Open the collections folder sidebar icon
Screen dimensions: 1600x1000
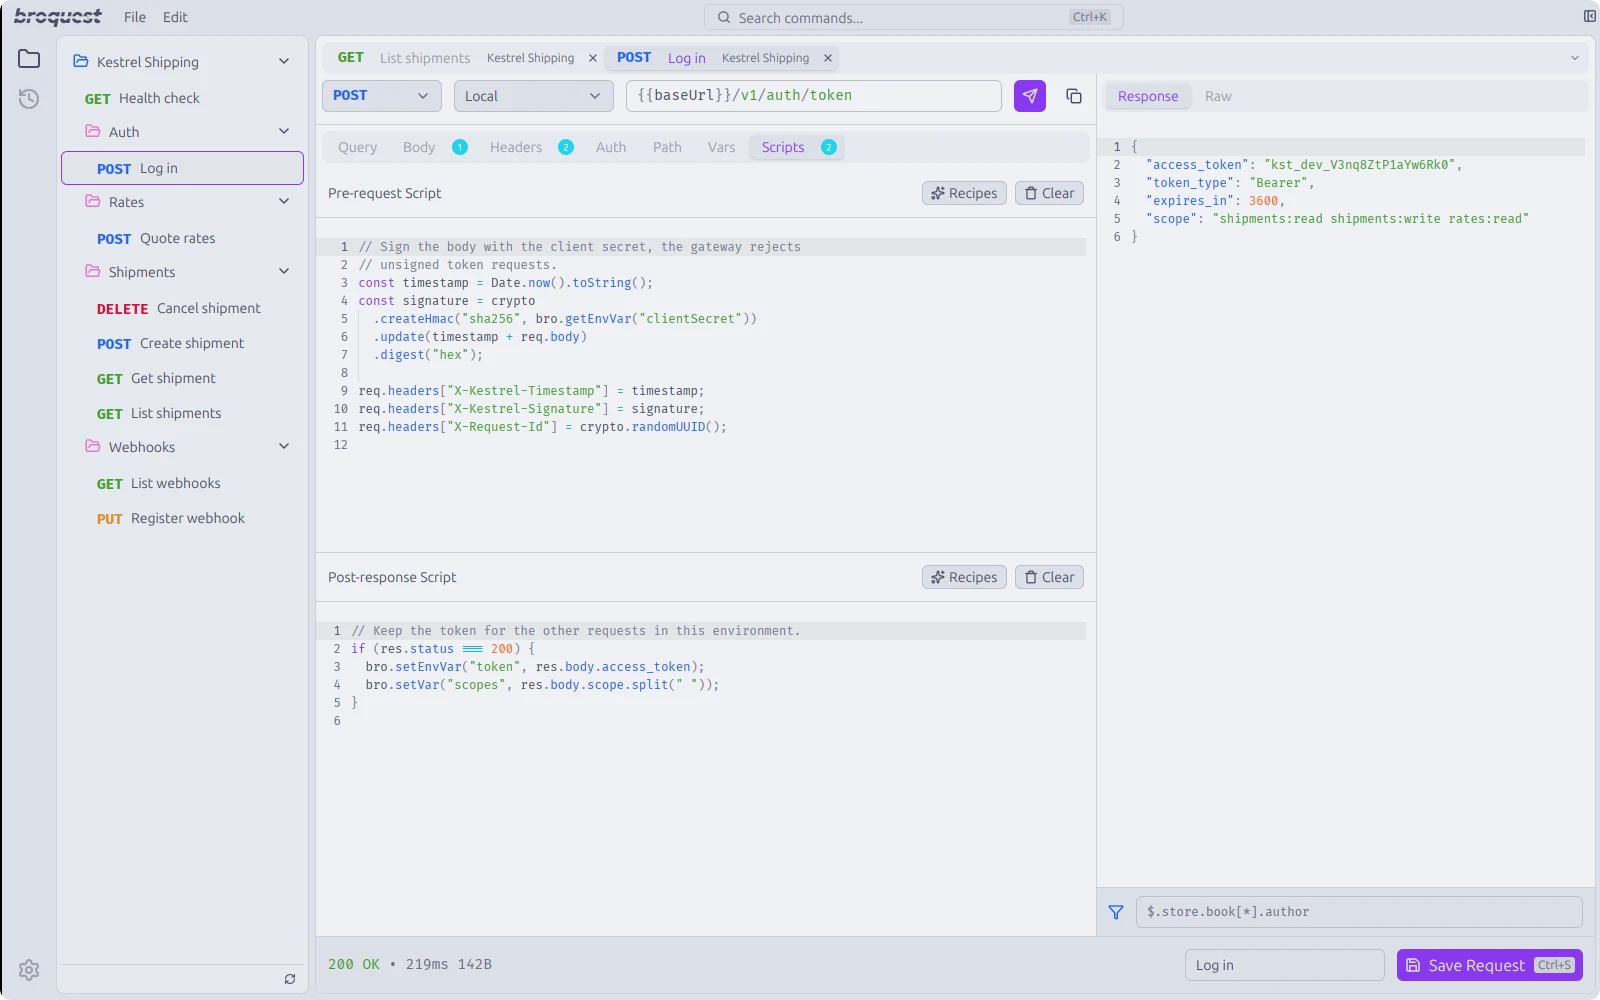[x=29, y=59]
